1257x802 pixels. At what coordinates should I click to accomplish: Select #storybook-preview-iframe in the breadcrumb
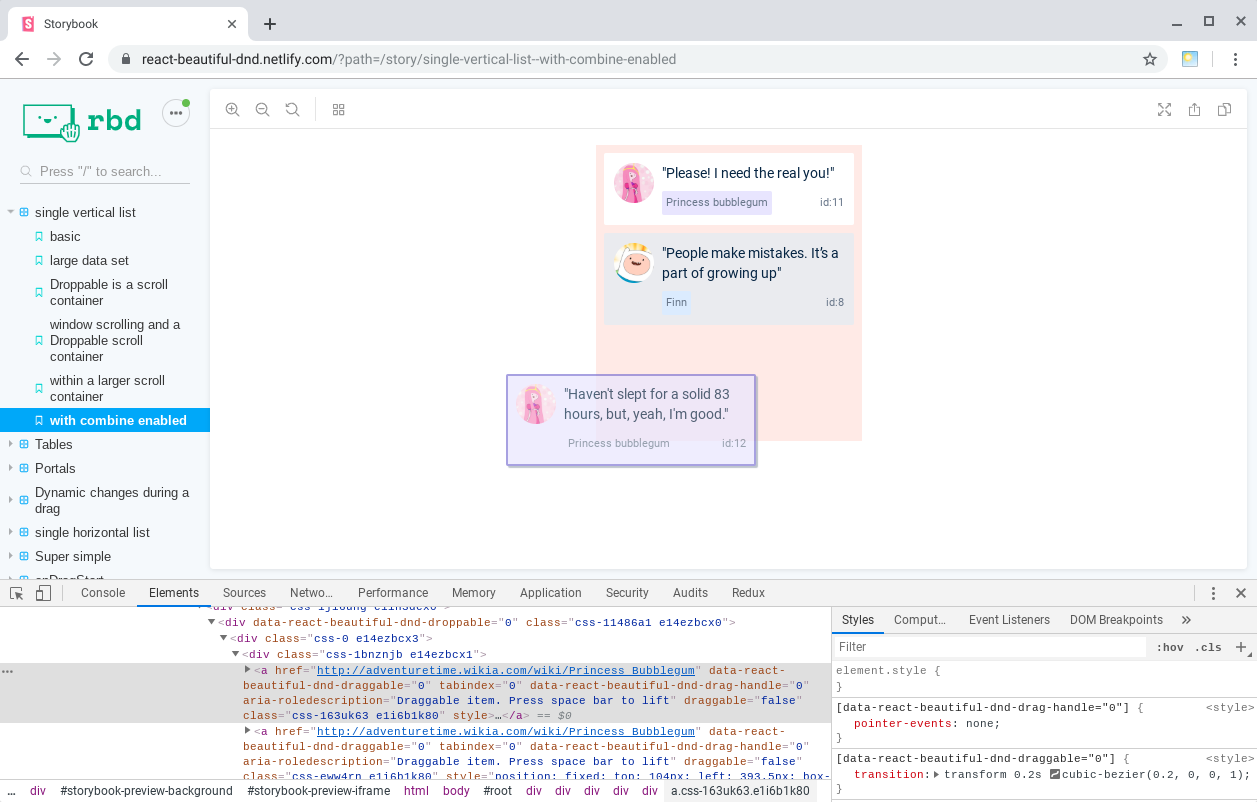[x=319, y=791]
